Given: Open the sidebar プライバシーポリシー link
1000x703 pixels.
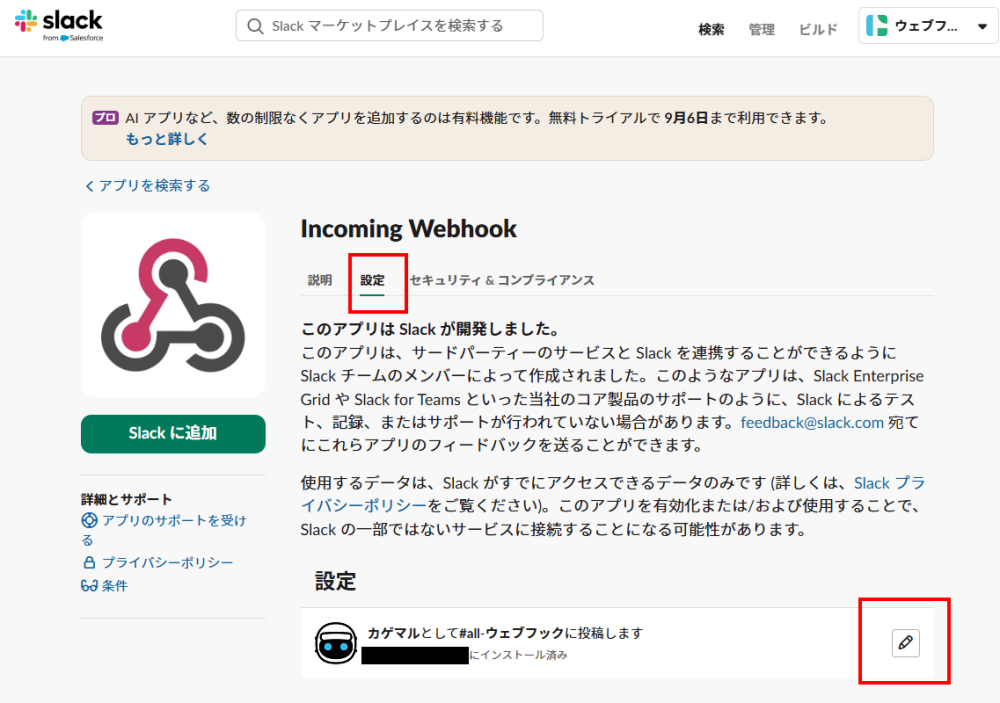Looking at the screenshot, I should (168, 562).
